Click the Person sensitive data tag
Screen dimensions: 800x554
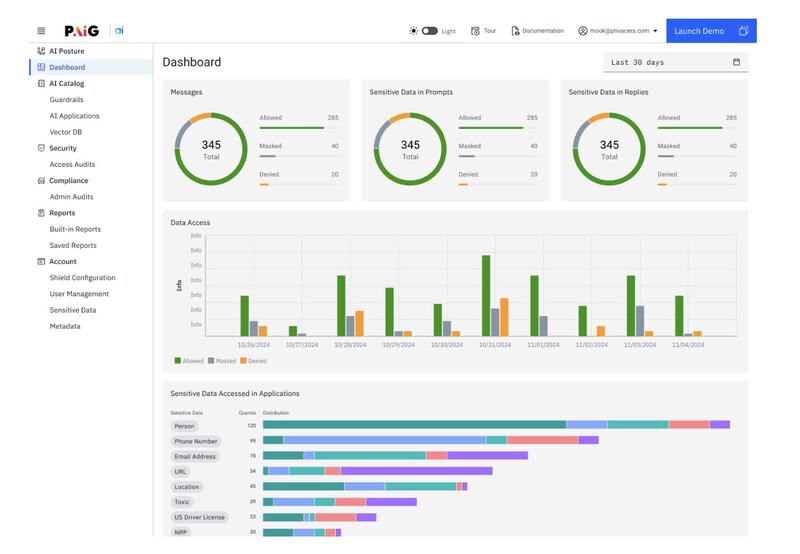point(184,426)
